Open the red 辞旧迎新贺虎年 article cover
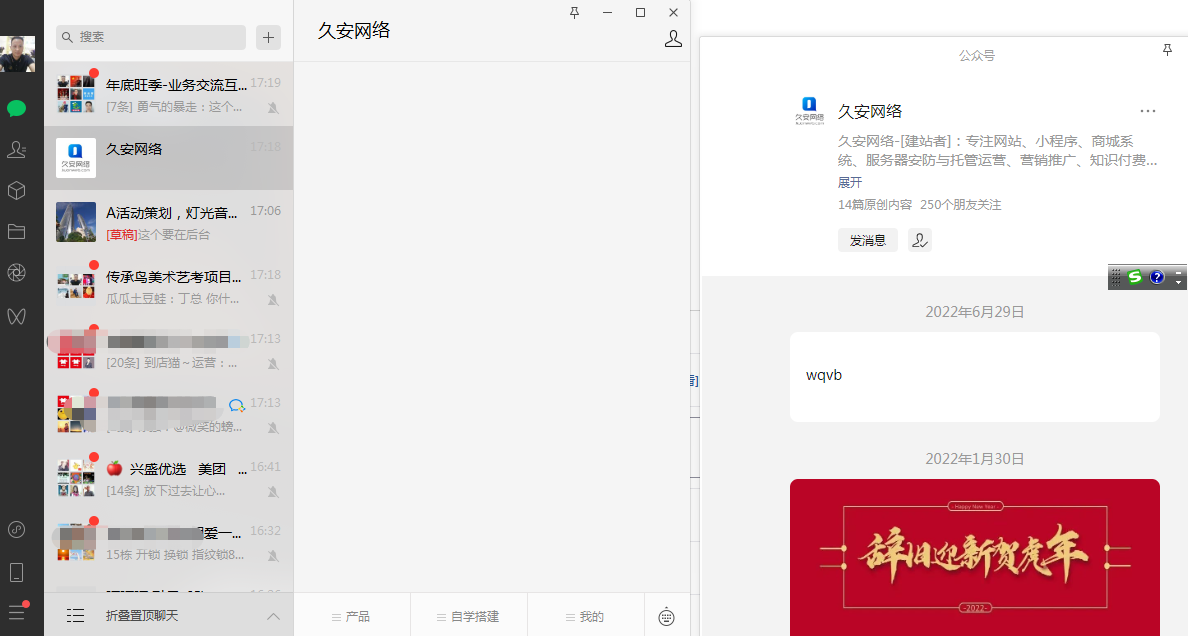1188x636 pixels. click(x=974, y=557)
